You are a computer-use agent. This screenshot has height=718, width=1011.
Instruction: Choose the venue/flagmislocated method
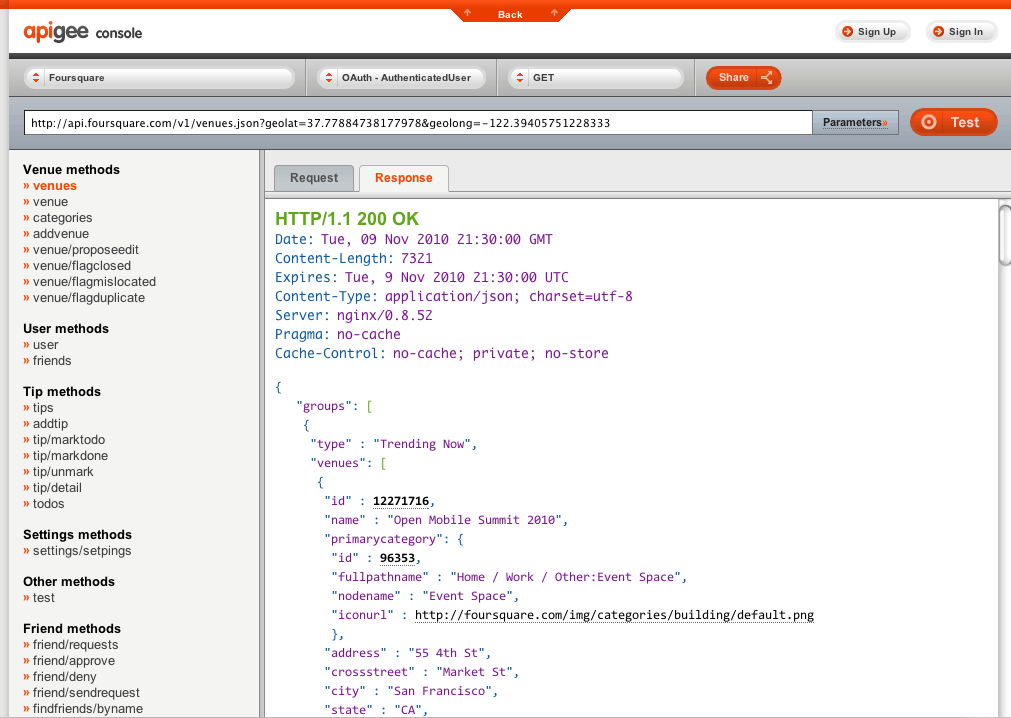tap(94, 282)
